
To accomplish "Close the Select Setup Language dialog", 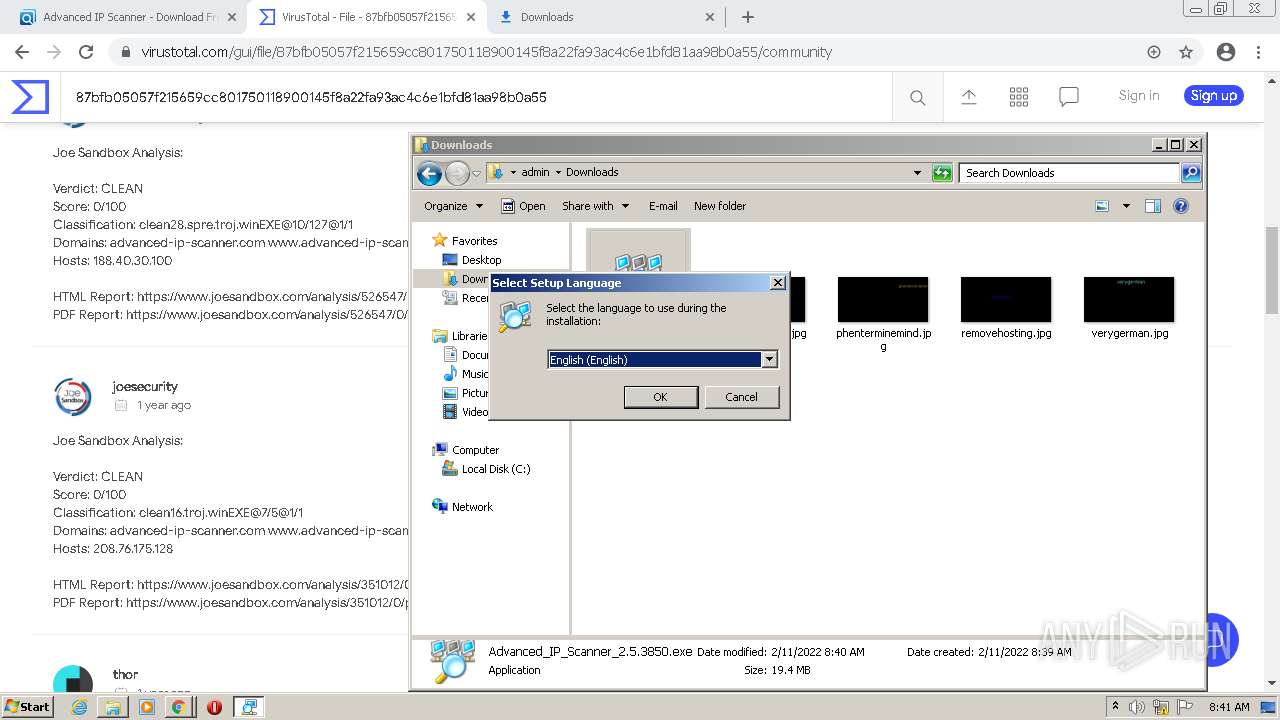I will click(777, 283).
